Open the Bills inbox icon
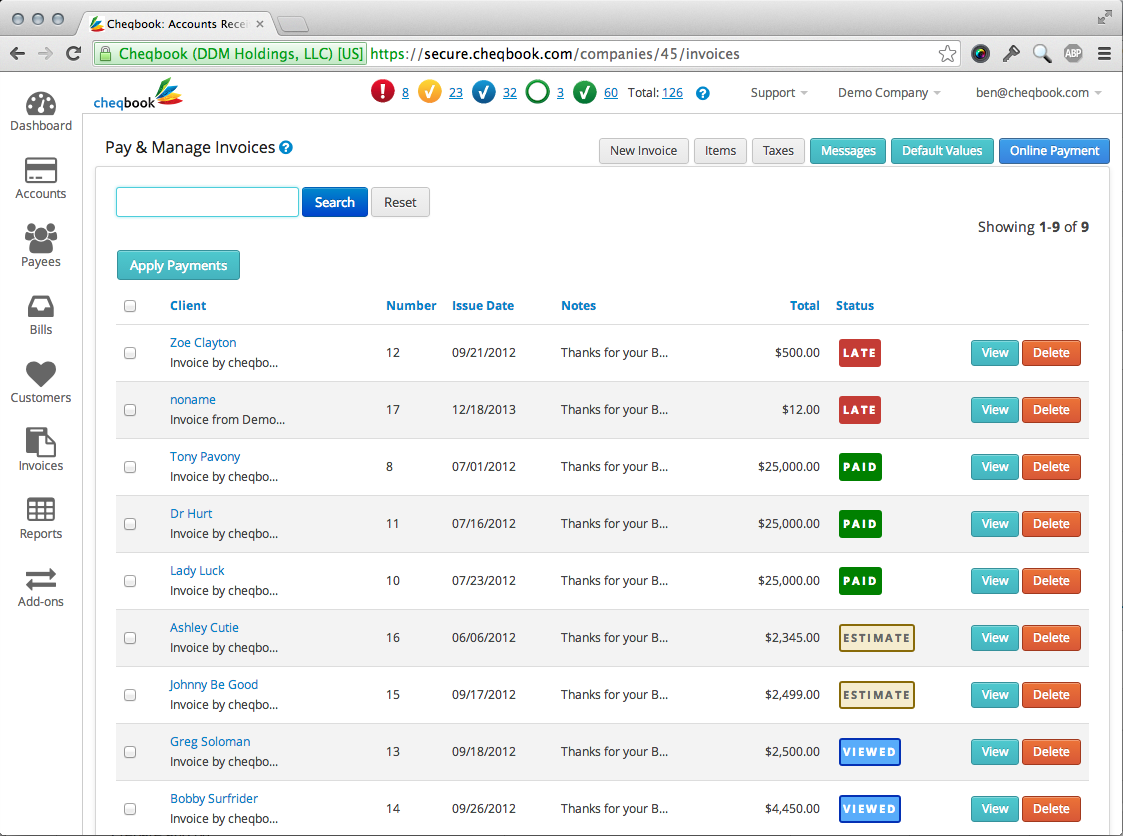Viewport: 1123px width, 836px height. pos(41,307)
